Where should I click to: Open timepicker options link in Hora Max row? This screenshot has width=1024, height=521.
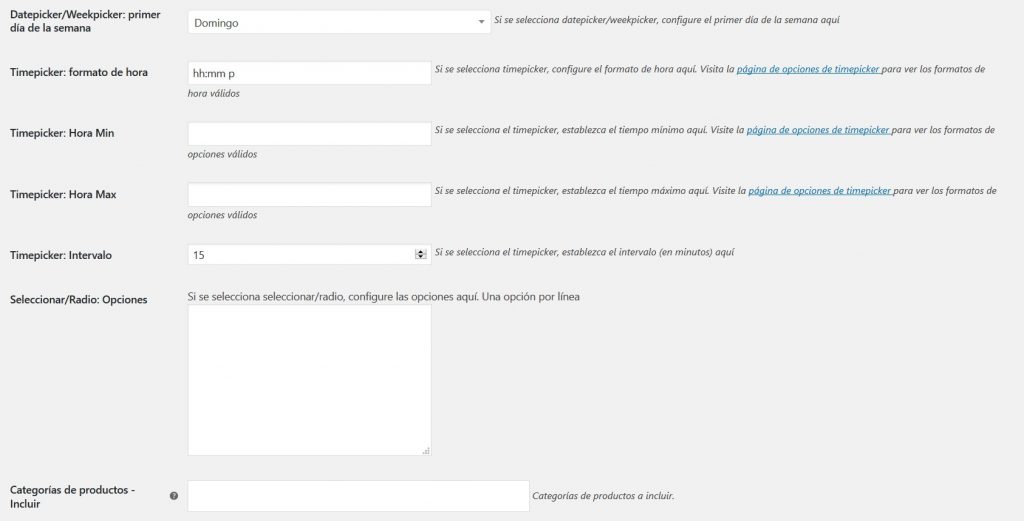click(x=821, y=191)
